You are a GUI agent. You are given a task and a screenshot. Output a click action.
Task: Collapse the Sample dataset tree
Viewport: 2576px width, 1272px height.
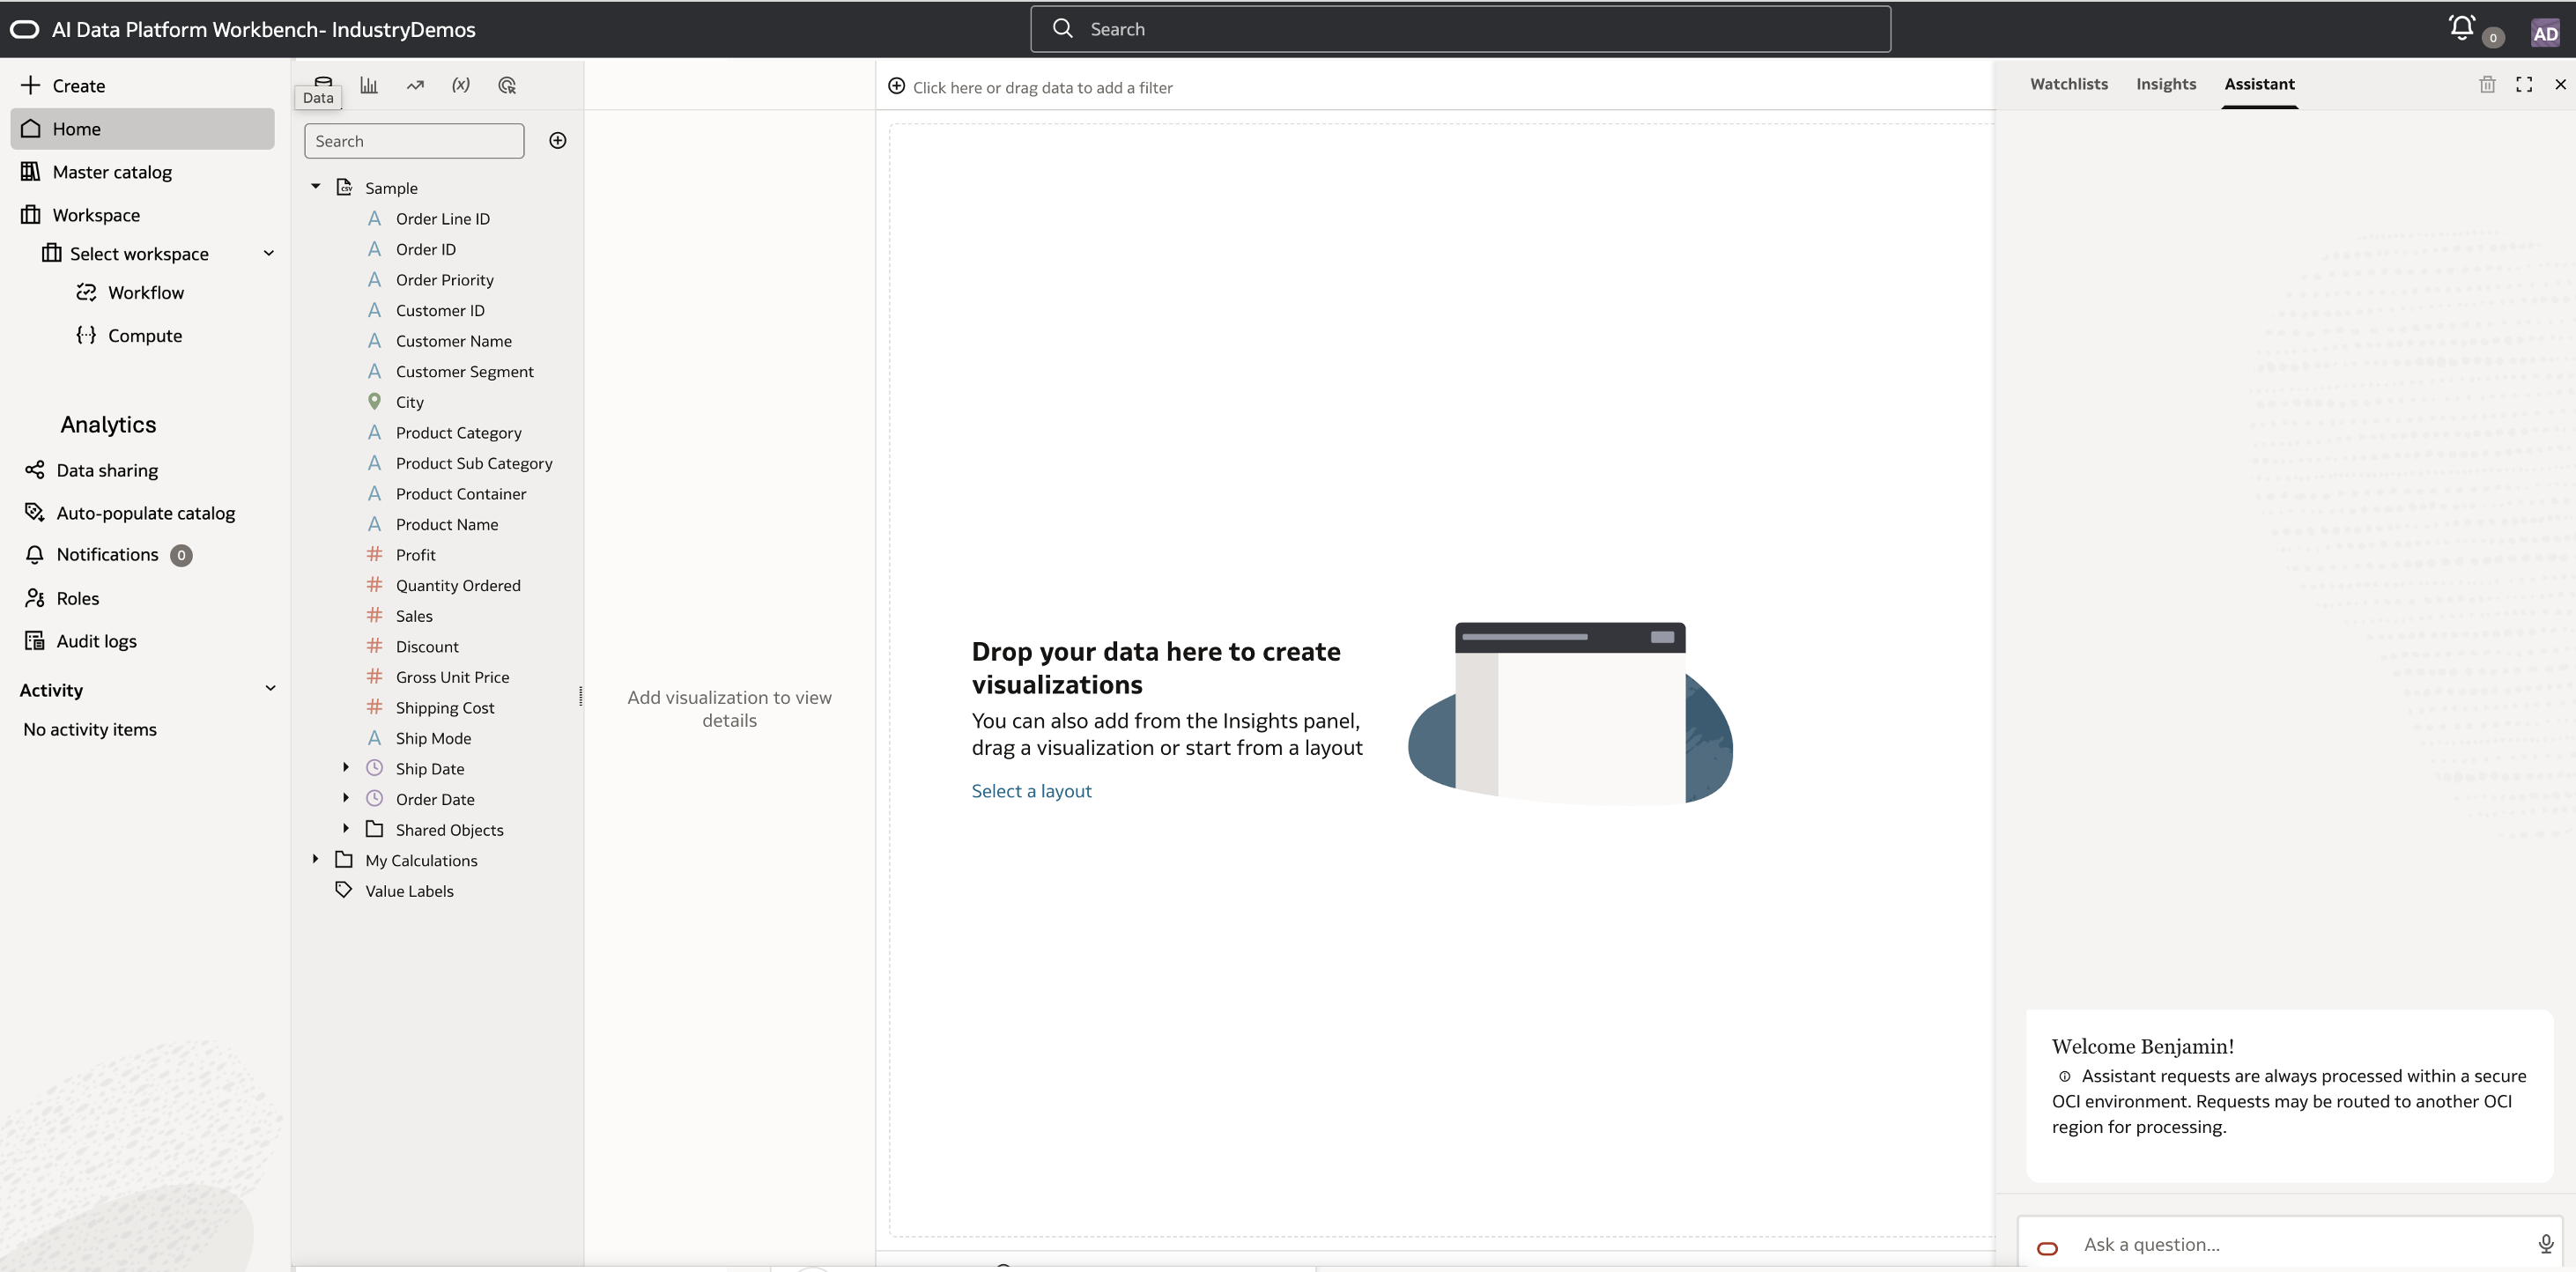(x=316, y=187)
